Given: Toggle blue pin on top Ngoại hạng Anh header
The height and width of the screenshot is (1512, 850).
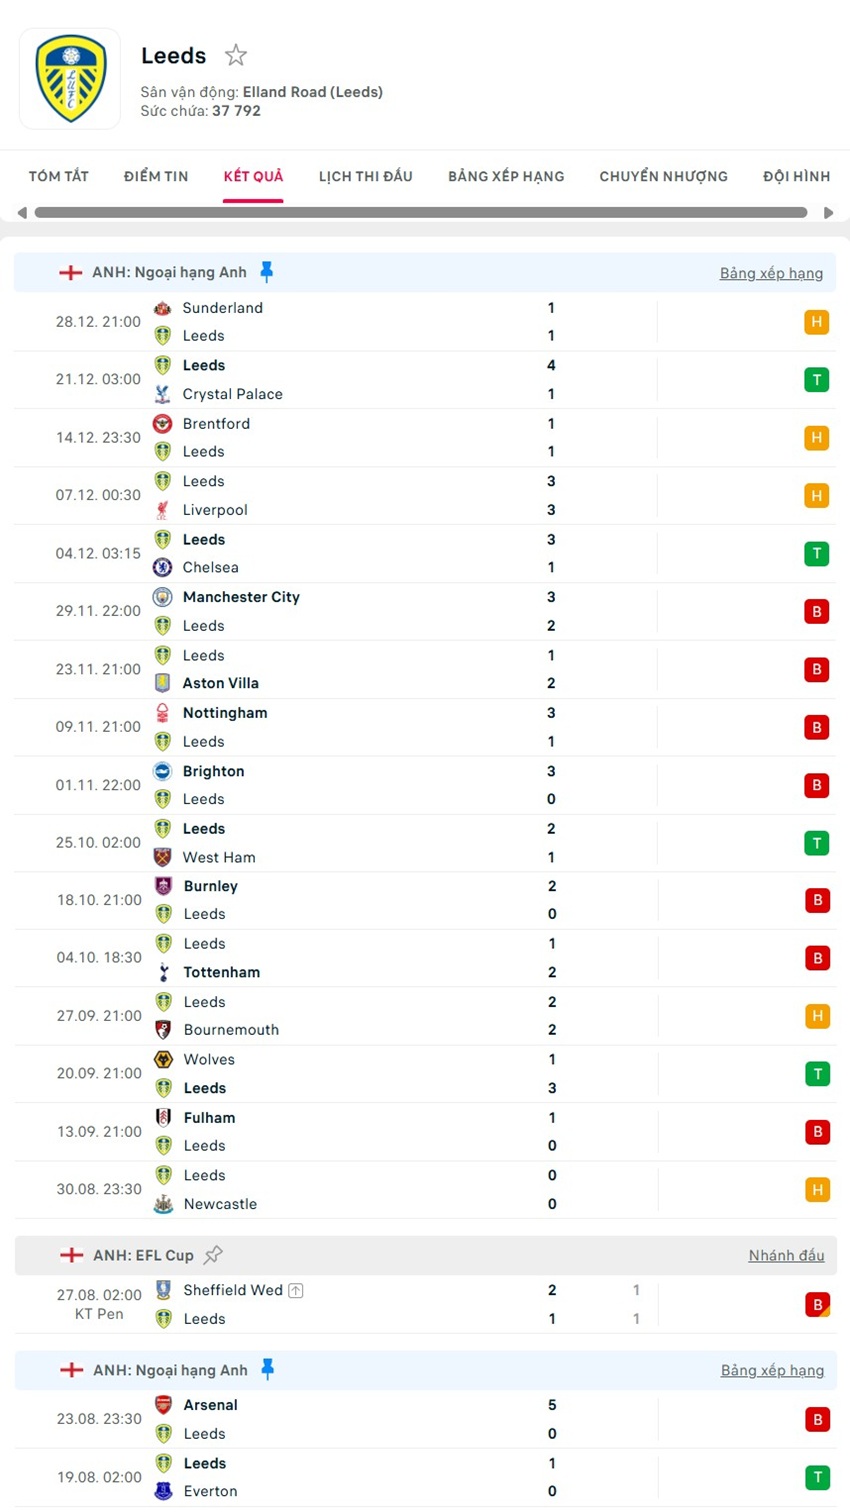Looking at the screenshot, I should tap(266, 271).
